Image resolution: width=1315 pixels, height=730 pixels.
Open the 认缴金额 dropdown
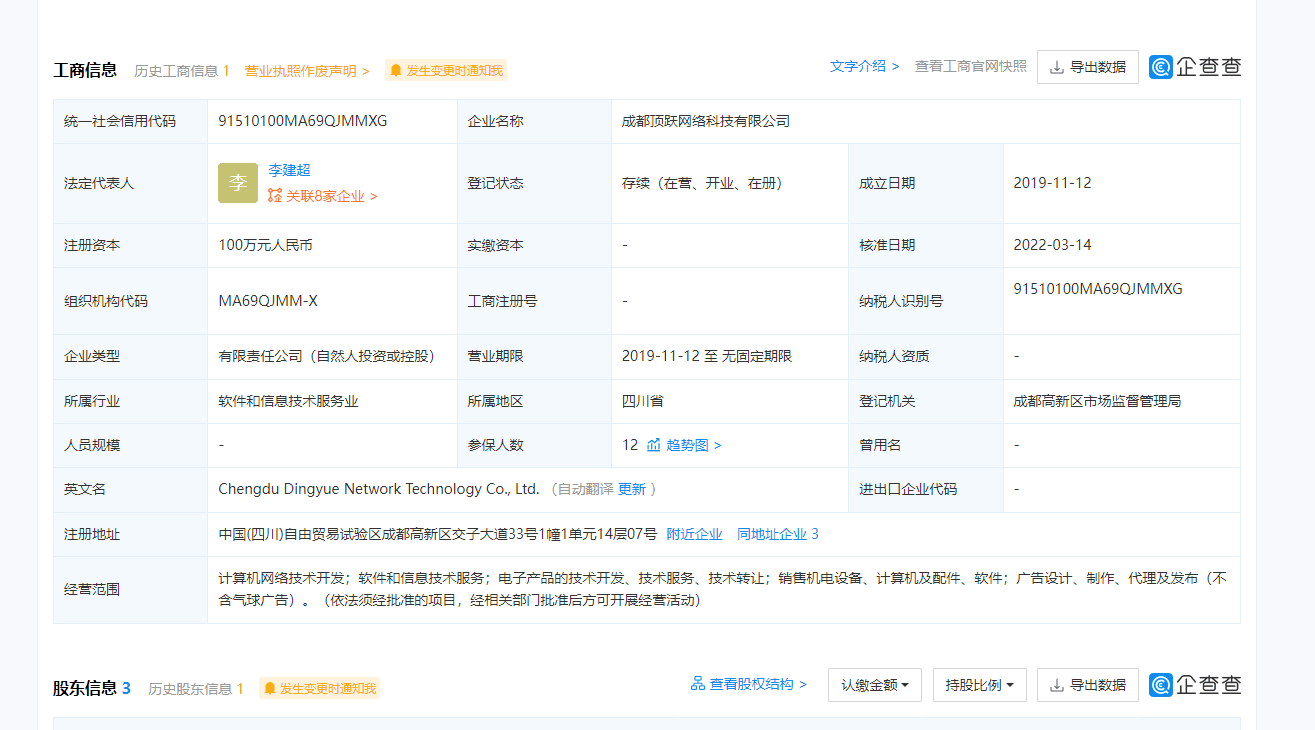pyautogui.click(x=874, y=685)
